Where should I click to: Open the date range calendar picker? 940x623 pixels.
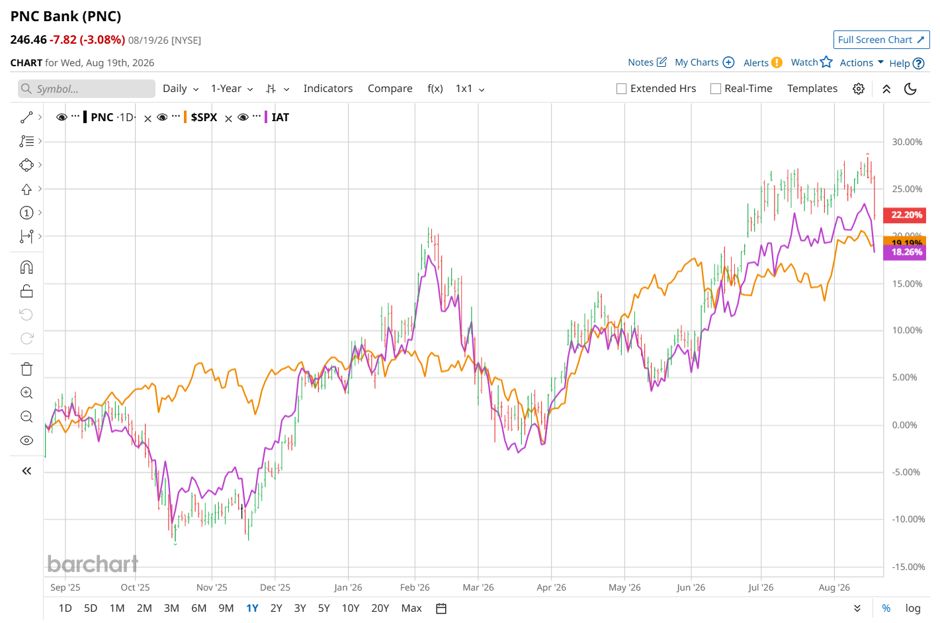point(441,609)
